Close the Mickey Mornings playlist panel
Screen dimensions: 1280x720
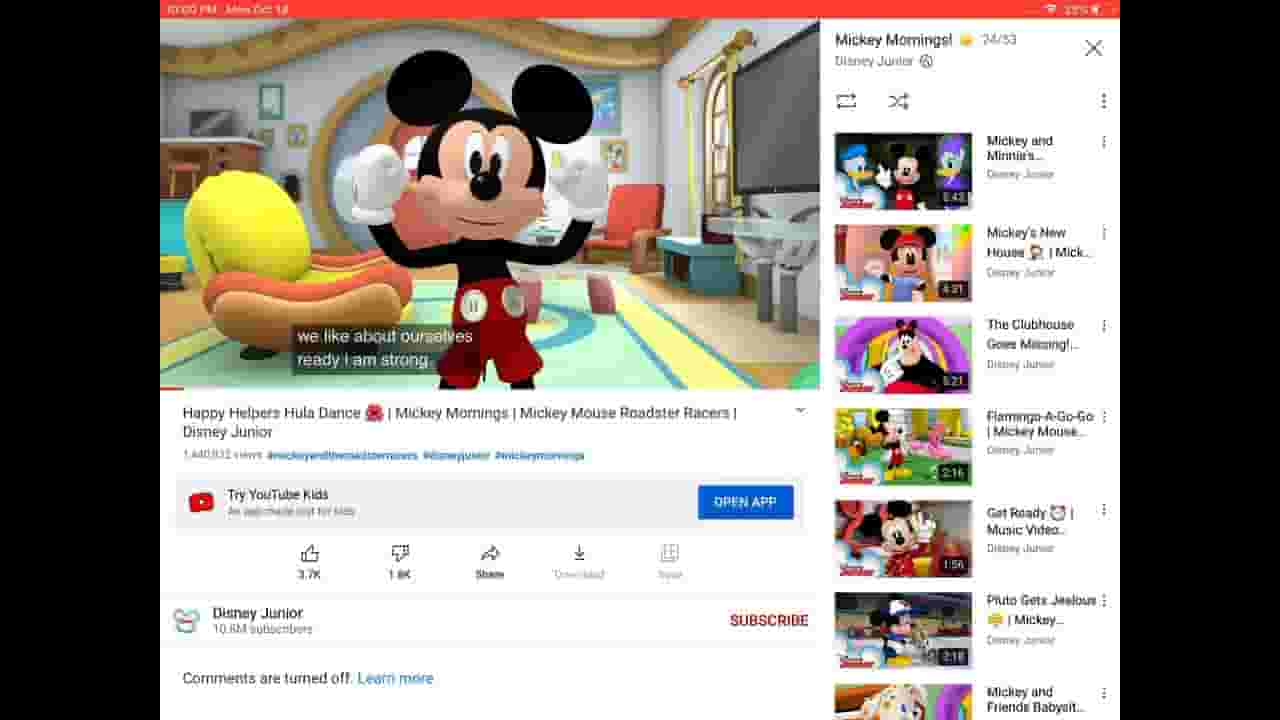coord(1093,48)
